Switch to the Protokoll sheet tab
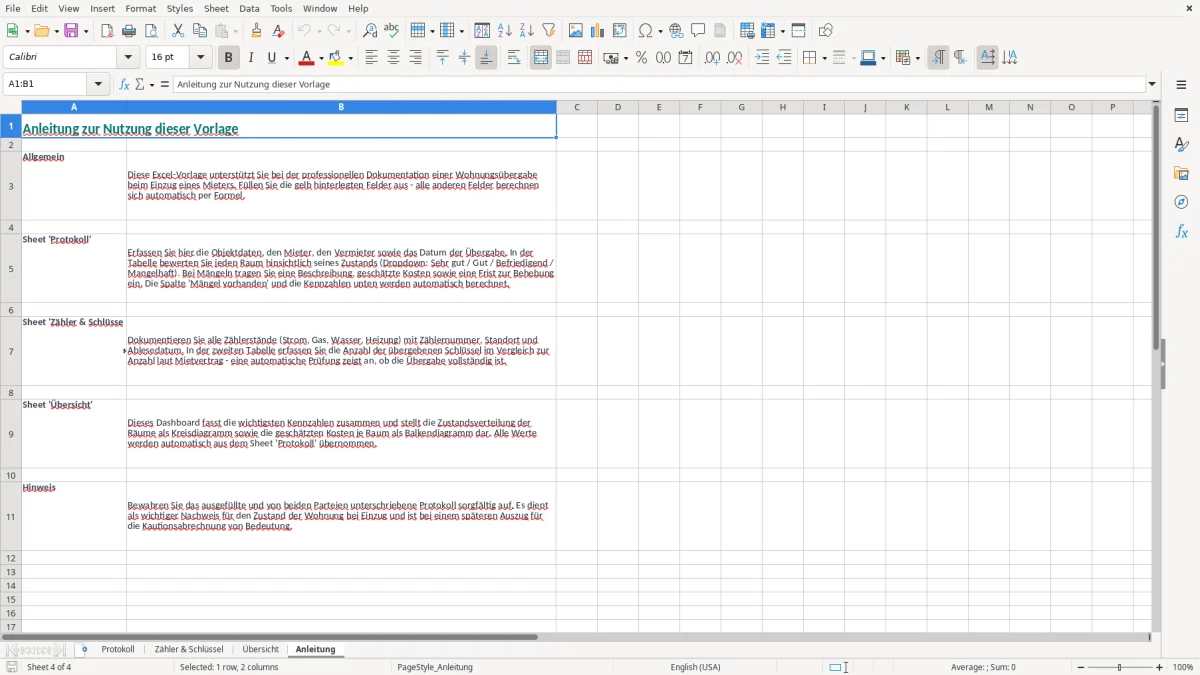The height and width of the screenshot is (675, 1200). [118, 650]
